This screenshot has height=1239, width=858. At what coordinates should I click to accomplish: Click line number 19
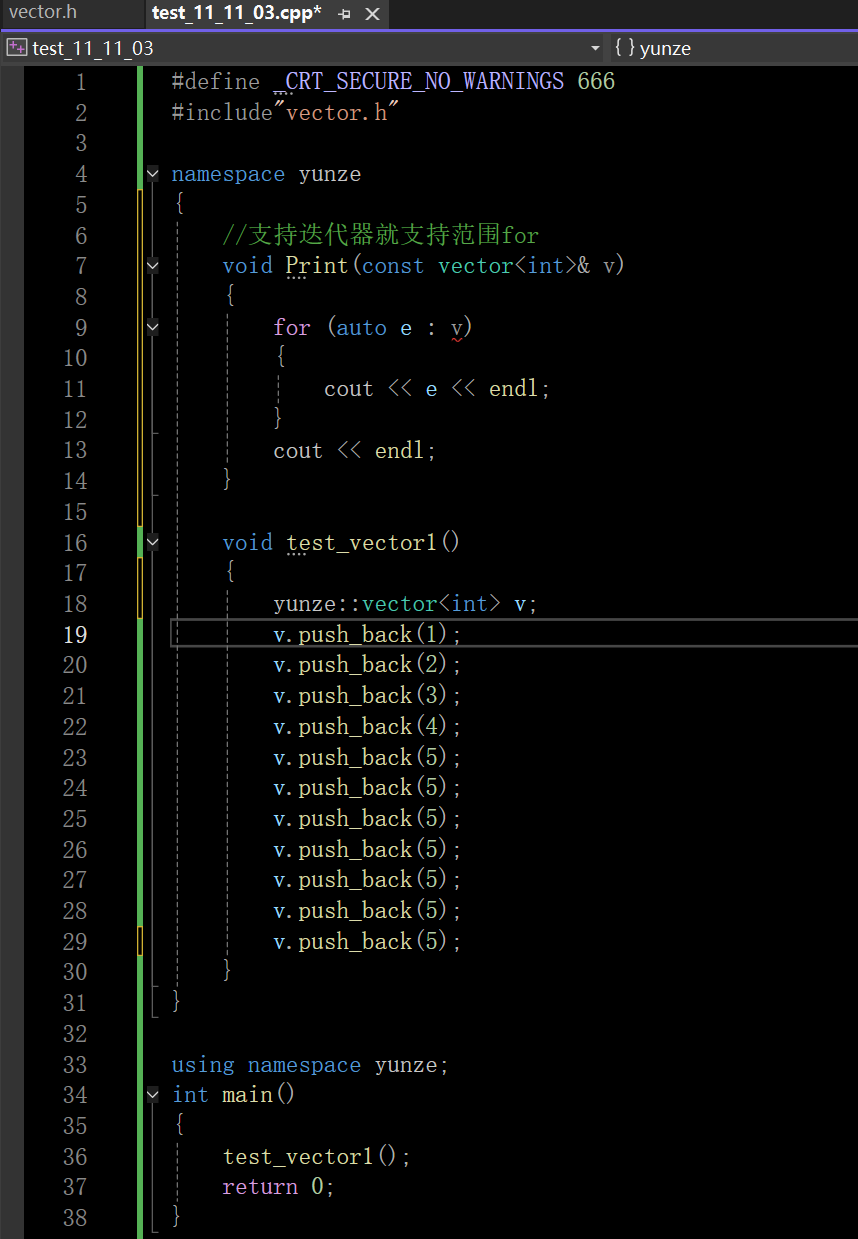pyautogui.click(x=75, y=635)
